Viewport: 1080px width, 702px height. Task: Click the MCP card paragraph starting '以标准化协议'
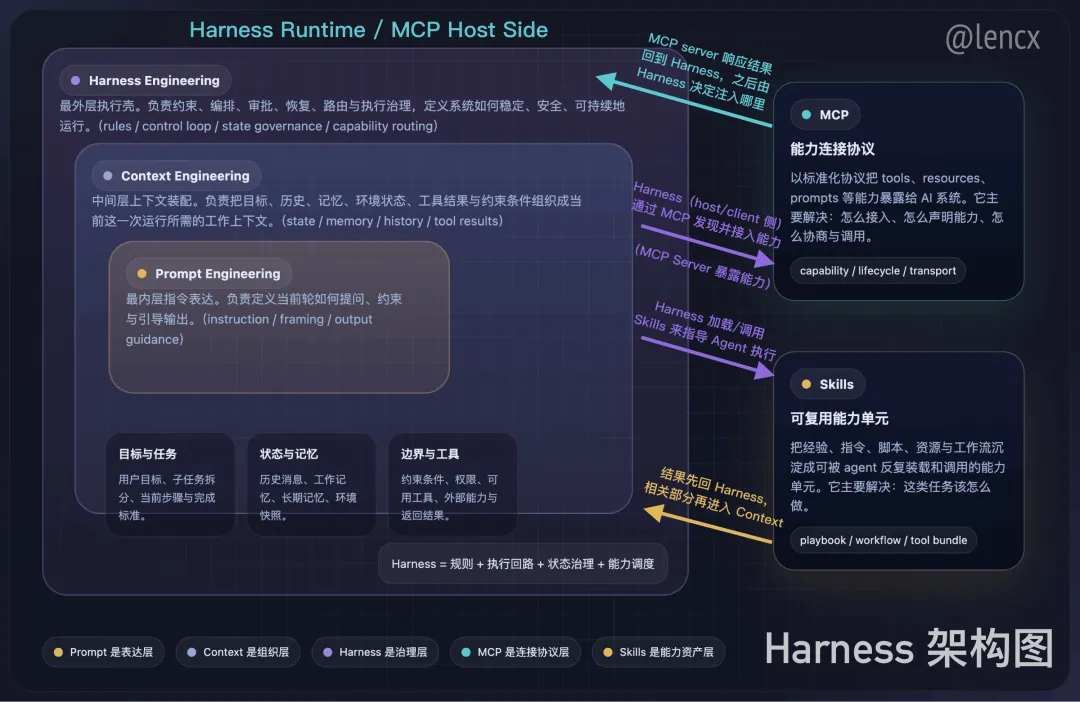click(x=897, y=207)
